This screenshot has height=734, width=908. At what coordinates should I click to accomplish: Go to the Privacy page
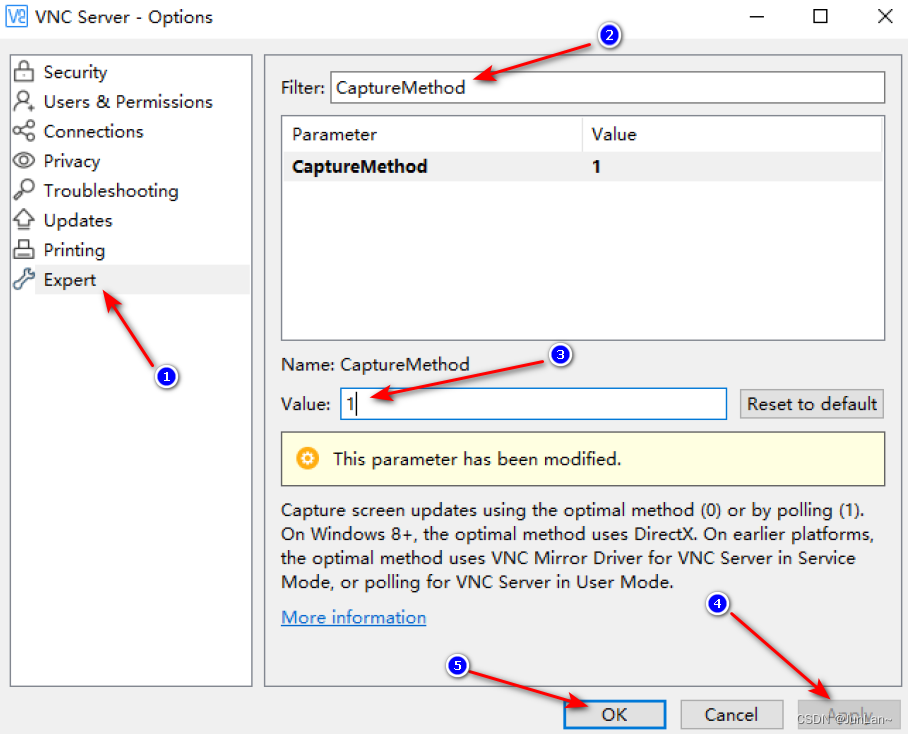coord(72,161)
